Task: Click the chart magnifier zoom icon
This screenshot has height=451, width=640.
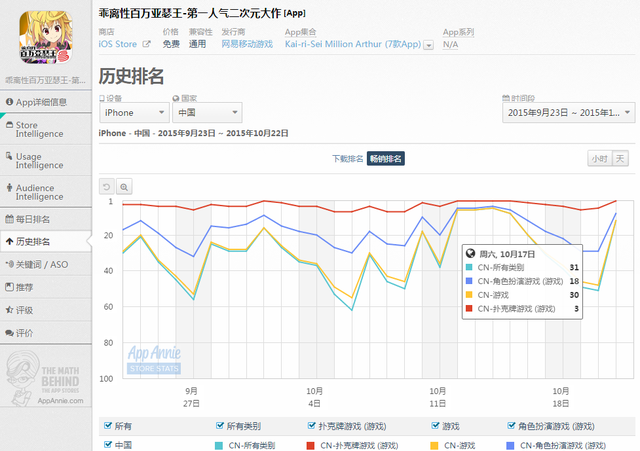Action: [x=124, y=187]
